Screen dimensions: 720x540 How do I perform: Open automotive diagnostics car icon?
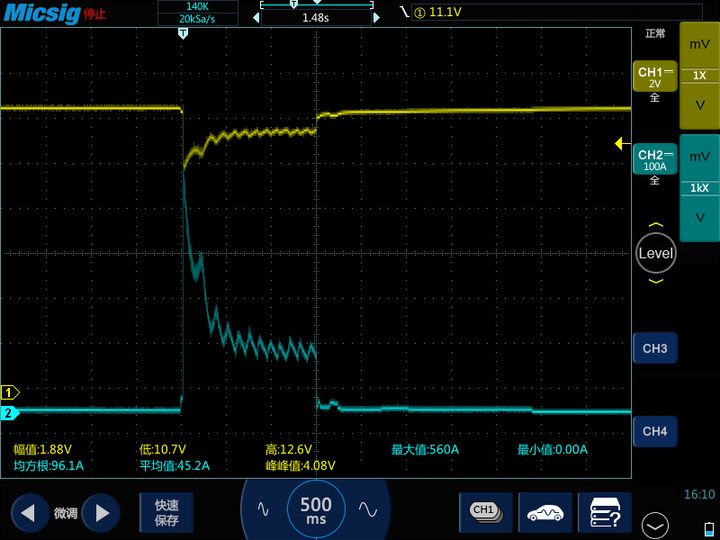[545, 512]
